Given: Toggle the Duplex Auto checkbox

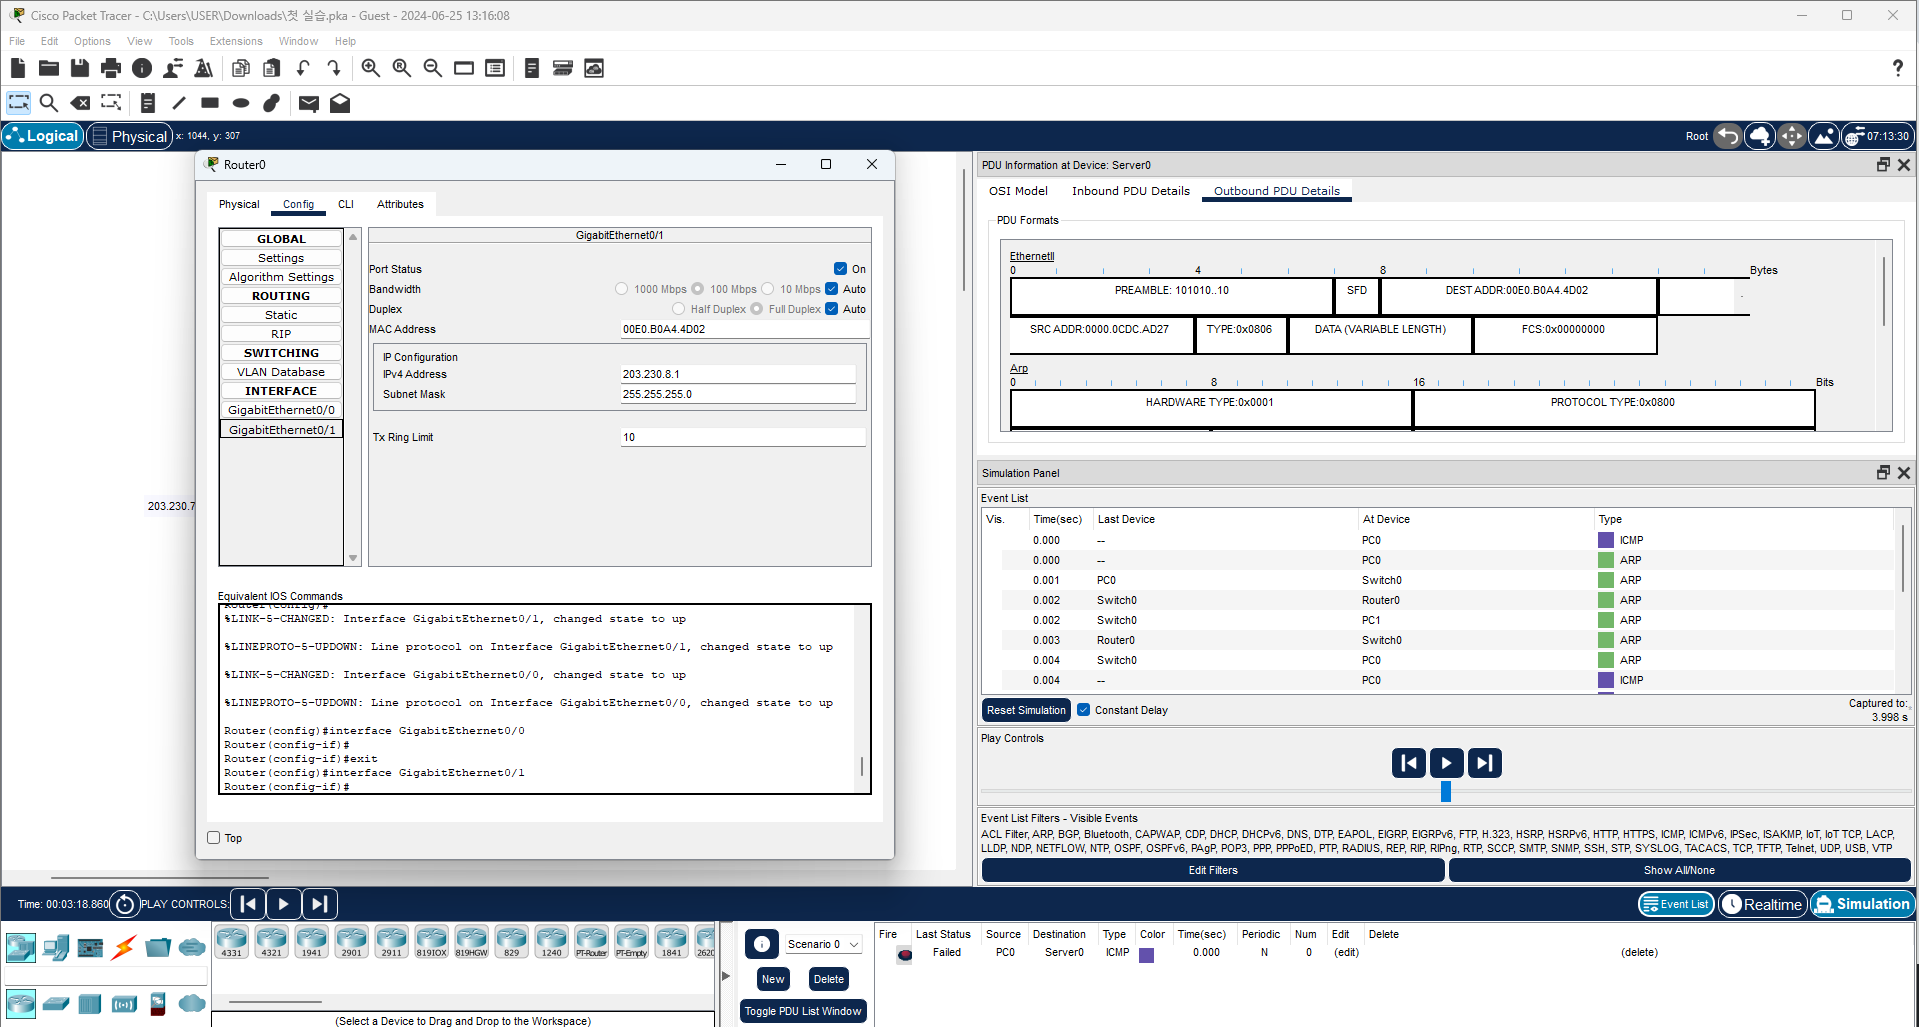Looking at the screenshot, I should (x=832, y=309).
